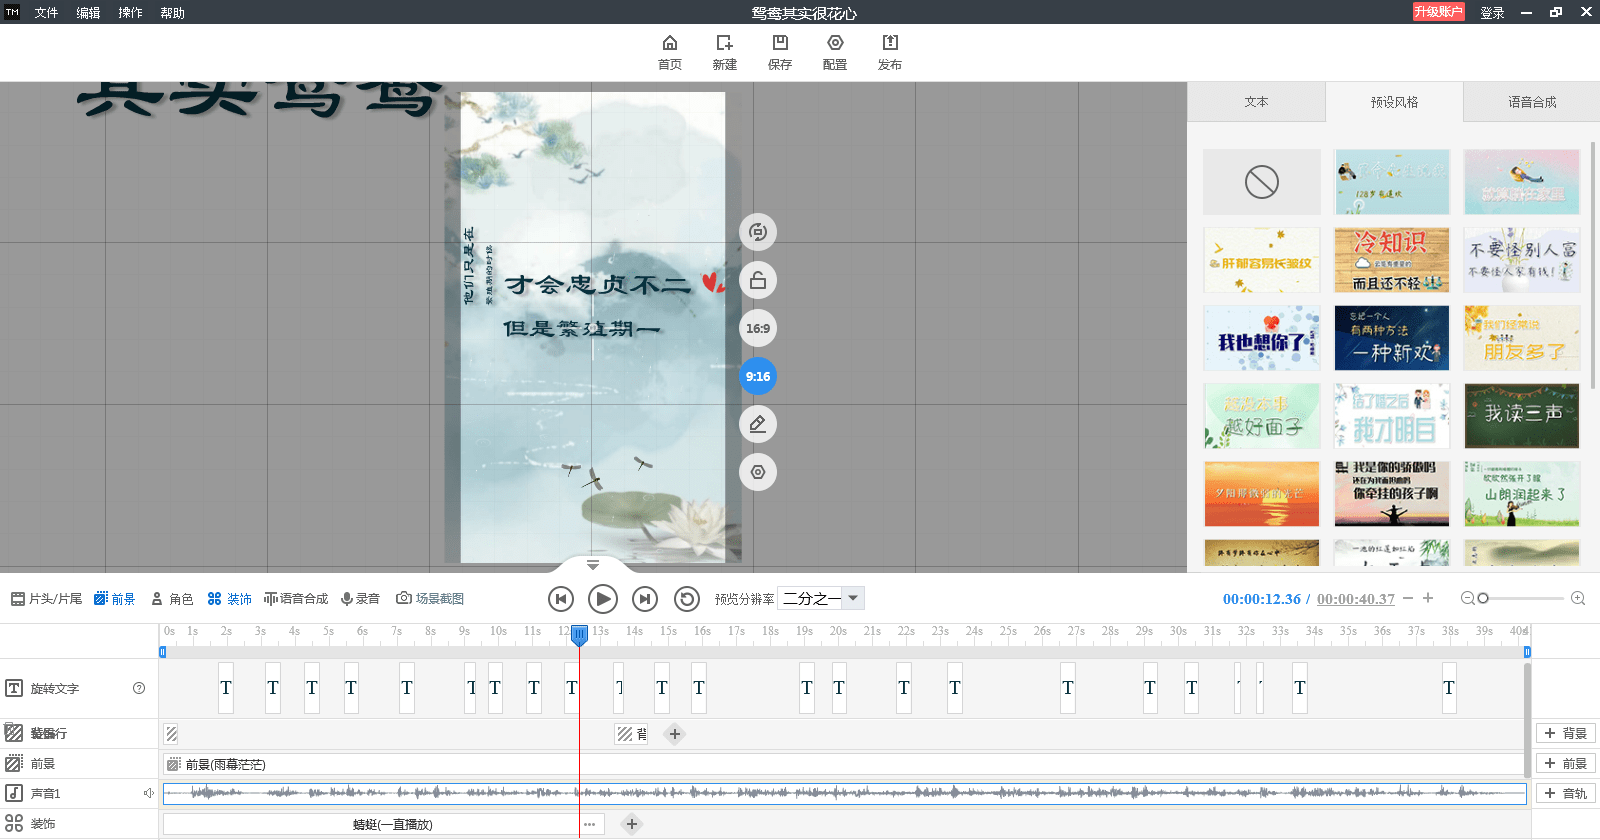1600x840 pixels.
Task: Switch to the 语音合成 tab
Action: (1532, 102)
